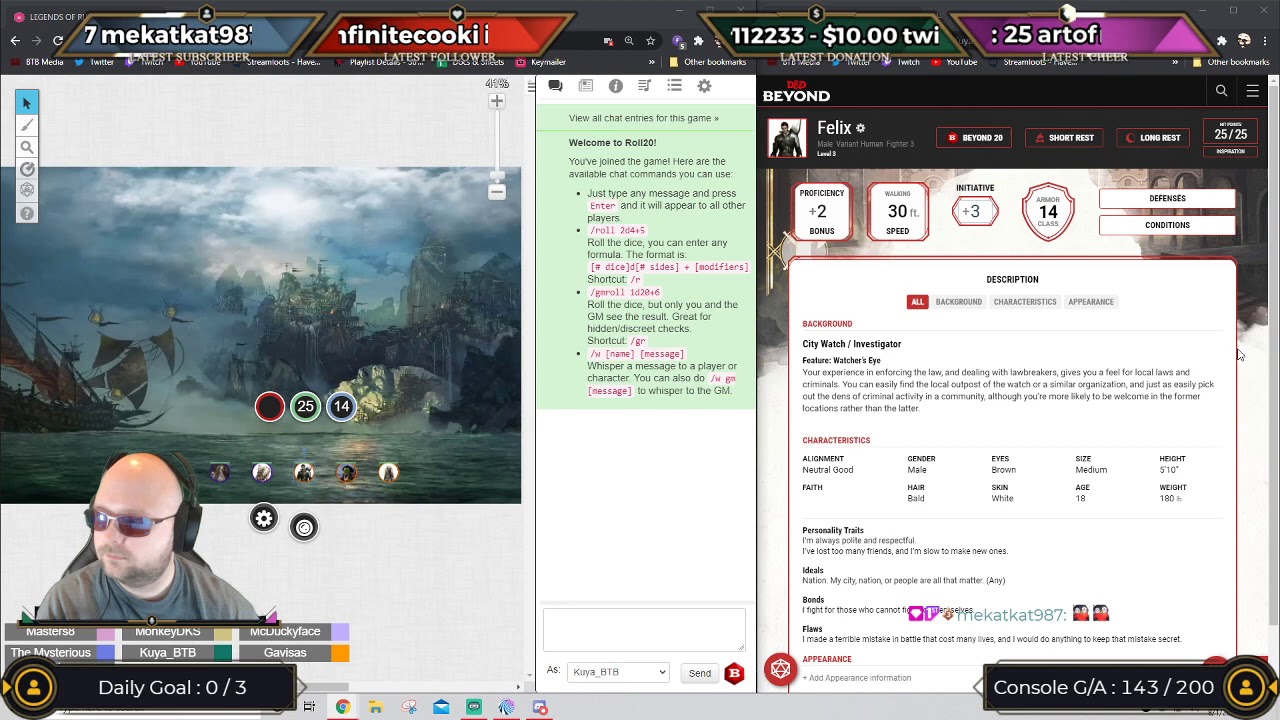The width and height of the screenshot is (1280, 720).
Task: Open character settings gear next to Felix
Action: pos(860,128)
